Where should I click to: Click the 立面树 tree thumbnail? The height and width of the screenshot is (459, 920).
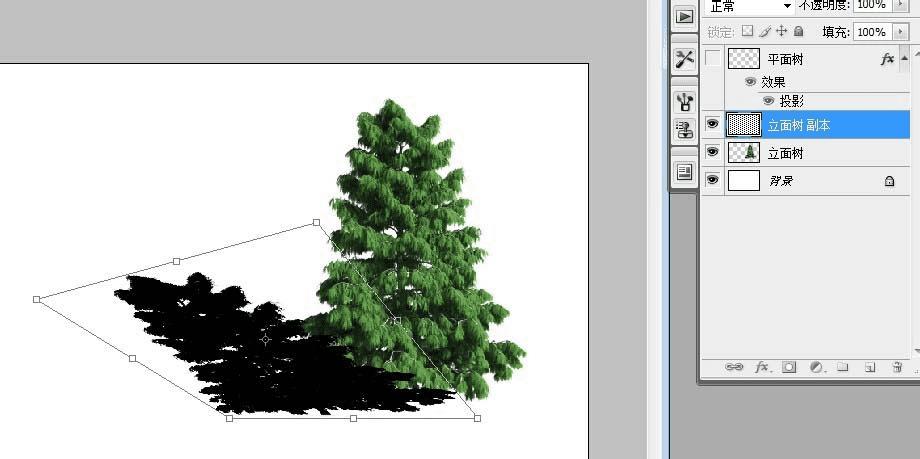(743, 152)
